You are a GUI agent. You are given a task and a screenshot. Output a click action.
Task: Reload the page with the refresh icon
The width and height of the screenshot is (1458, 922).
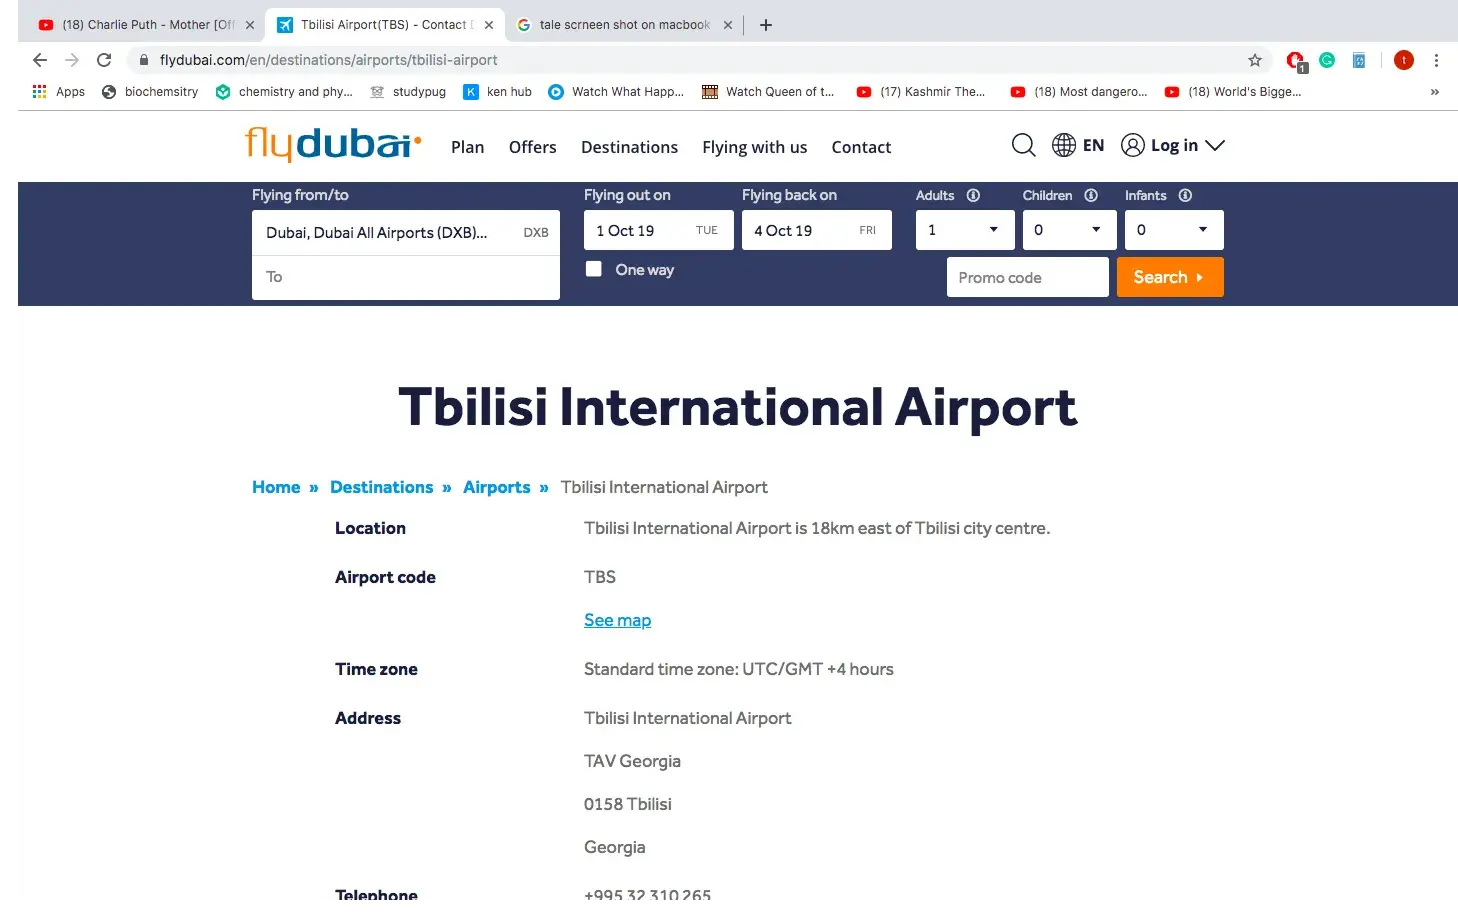click(x=104, y=60)
